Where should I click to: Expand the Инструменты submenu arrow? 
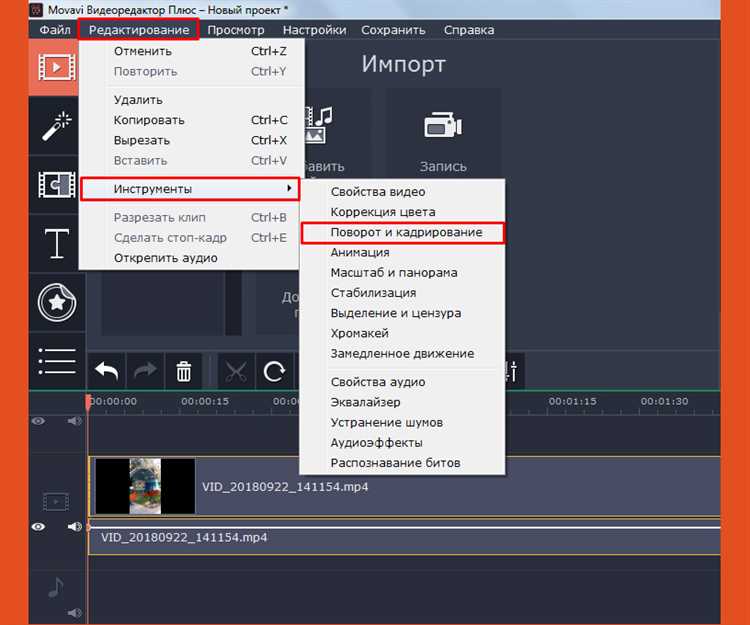click(289, 188)
